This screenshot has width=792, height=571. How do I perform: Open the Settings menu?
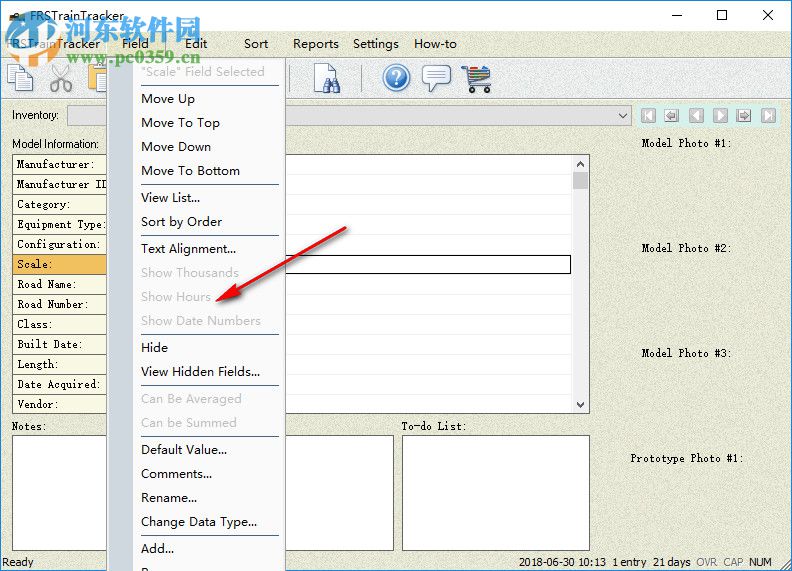(375, 44)
